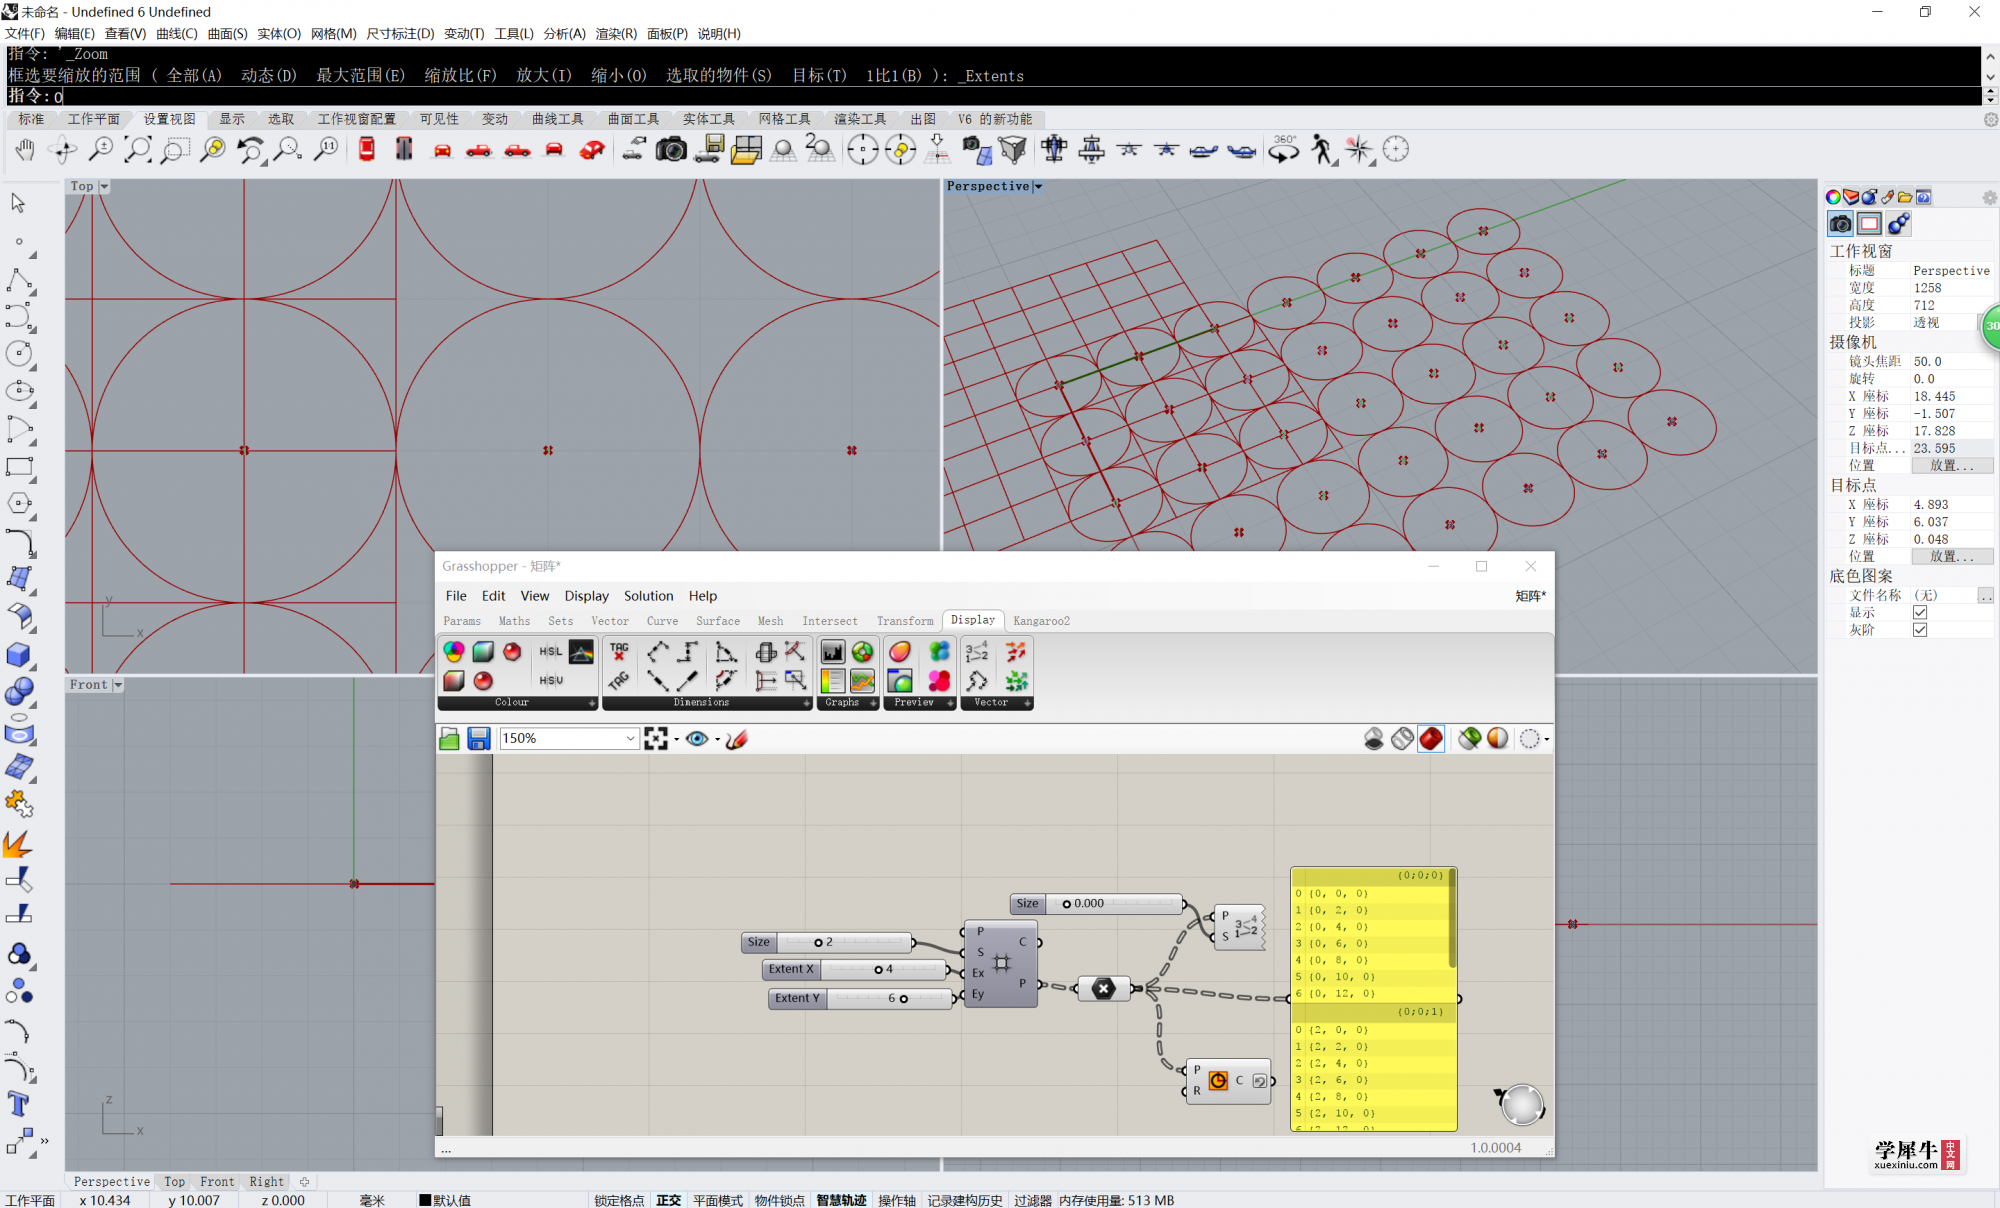Select the rectangle tool in left sidebar
Screen dimensions: 2000x1208
click(x=18, y=467)
